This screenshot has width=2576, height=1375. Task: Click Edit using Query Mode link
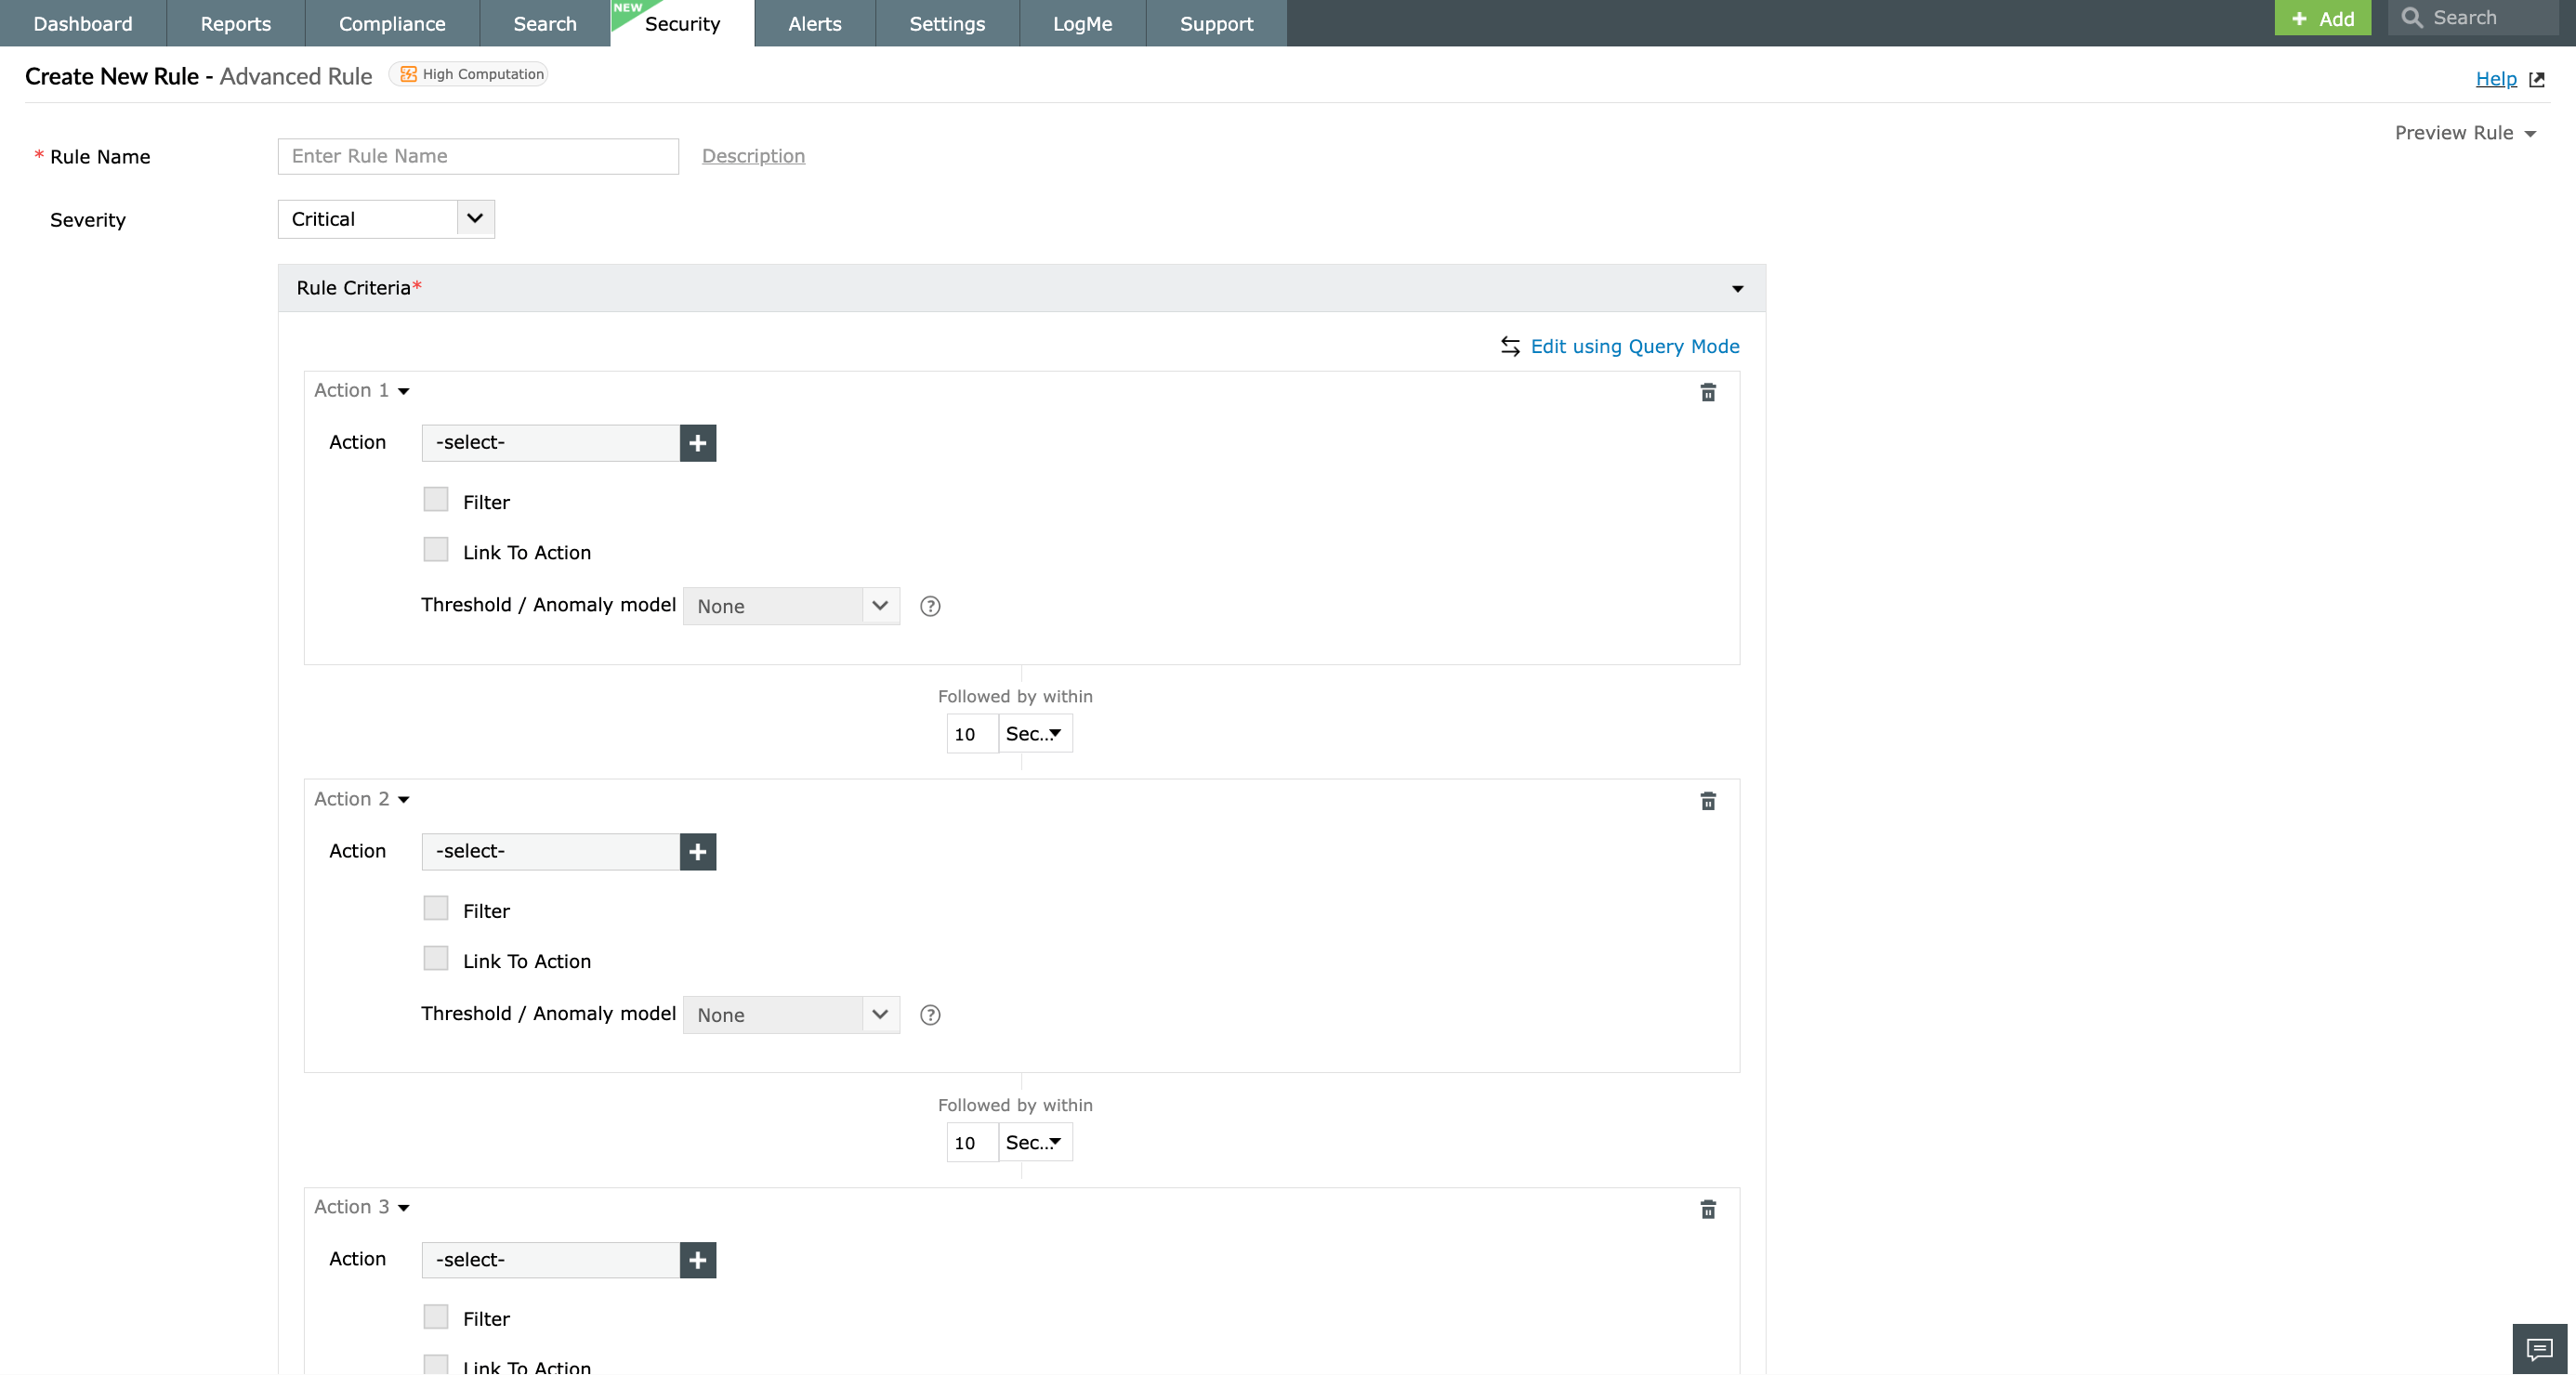pos(1633,346)
